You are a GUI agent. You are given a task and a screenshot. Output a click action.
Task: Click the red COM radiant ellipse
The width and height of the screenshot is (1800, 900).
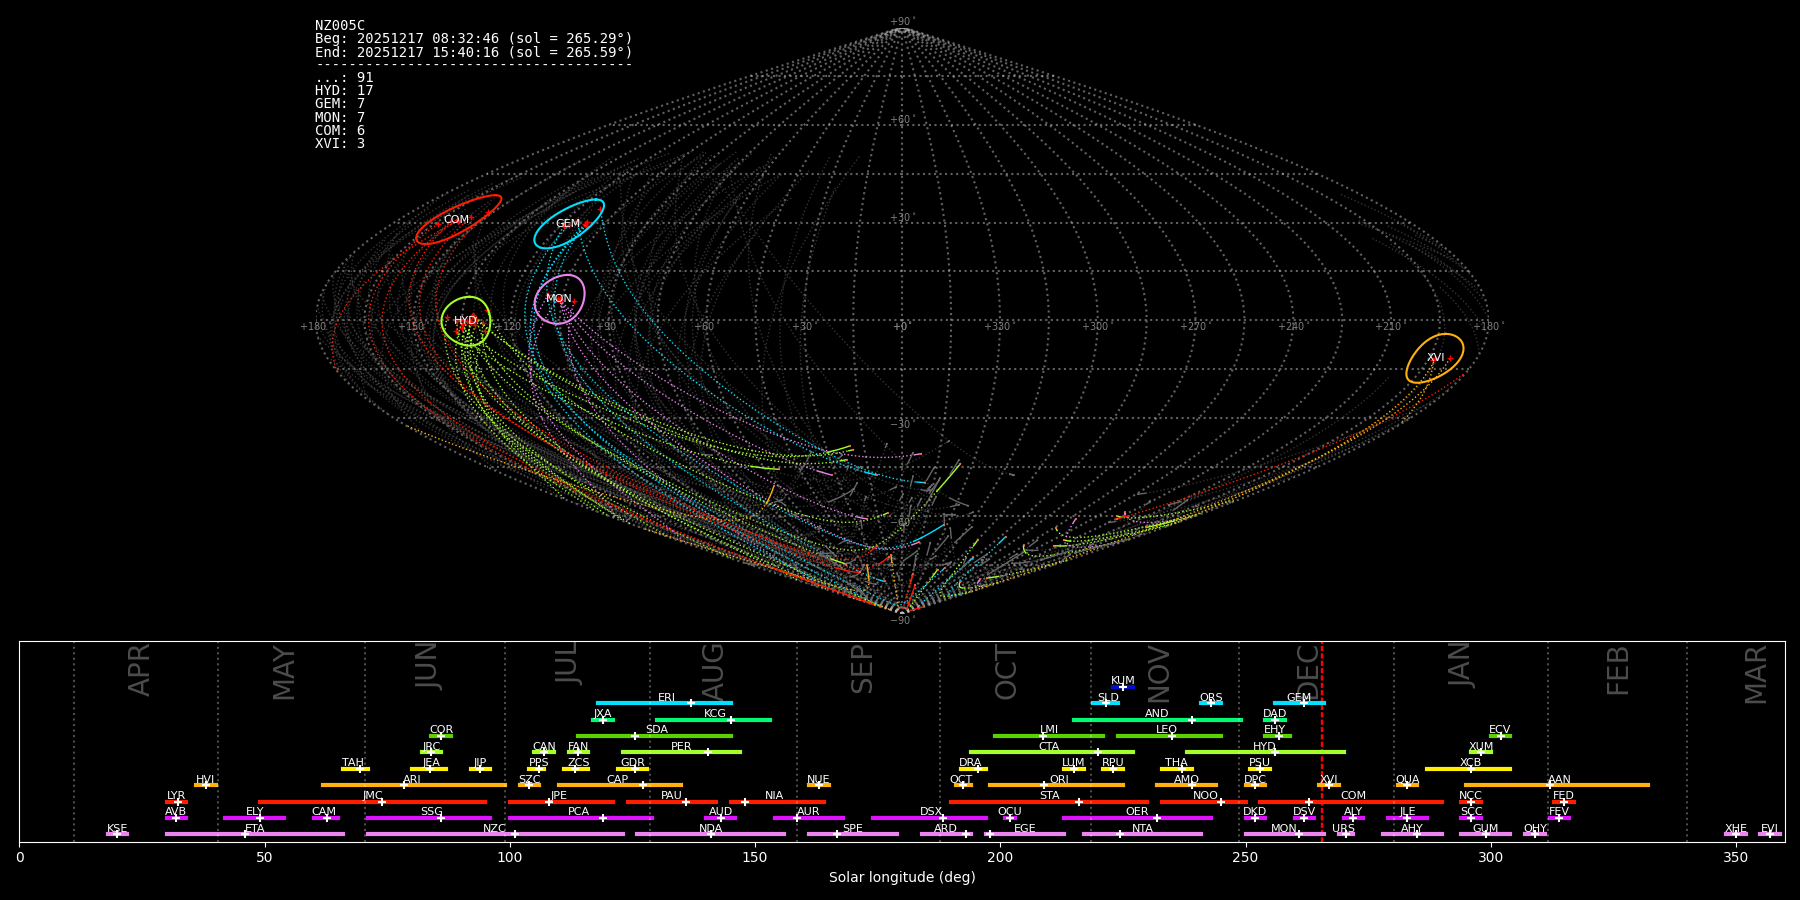click(458, 220)
